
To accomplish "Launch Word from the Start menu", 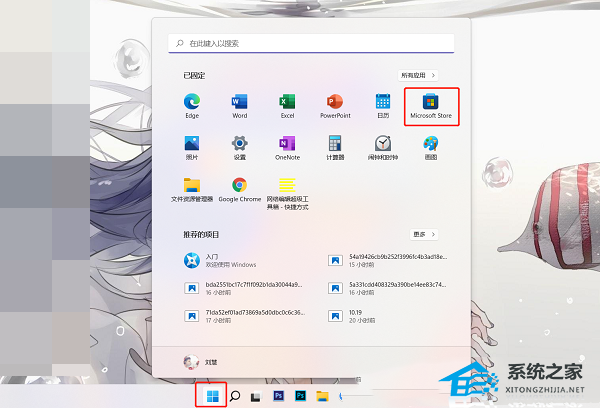I will pos(240,103).
